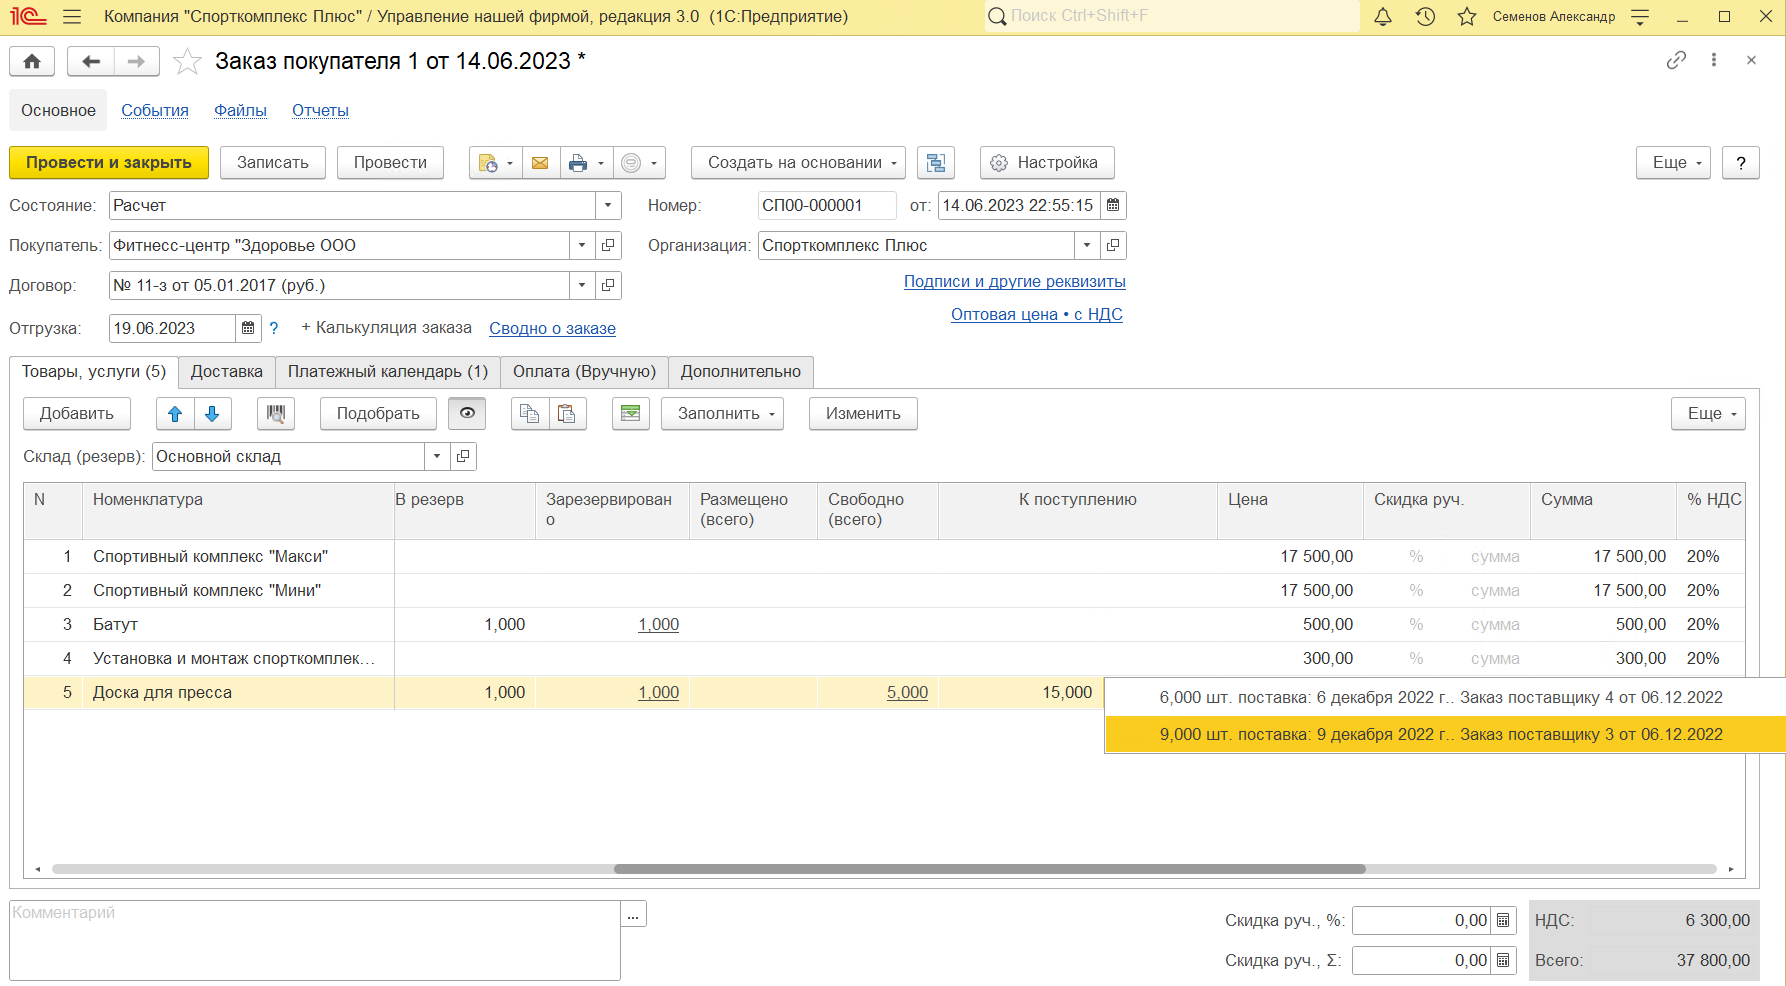1786x986 pixels.
Task: Open Создать на основании dropdown
Action: (798, 163)
